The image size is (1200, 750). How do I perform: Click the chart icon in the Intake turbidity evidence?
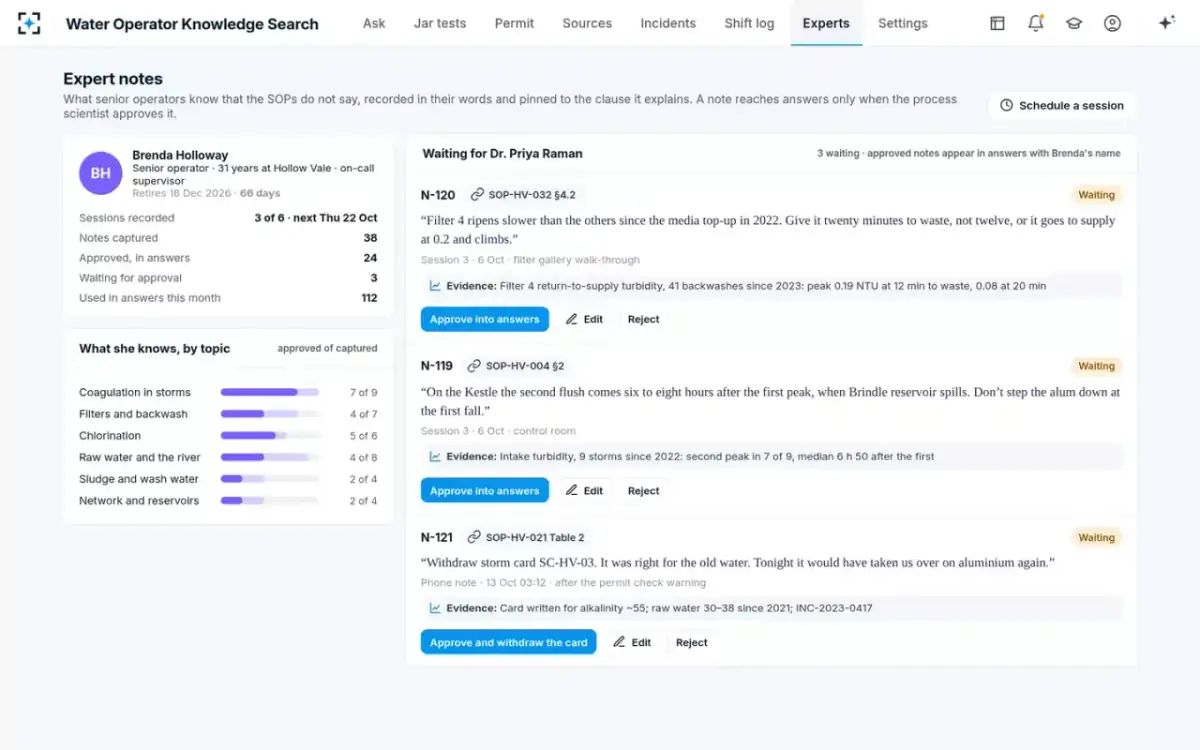[x=435, y=457]
